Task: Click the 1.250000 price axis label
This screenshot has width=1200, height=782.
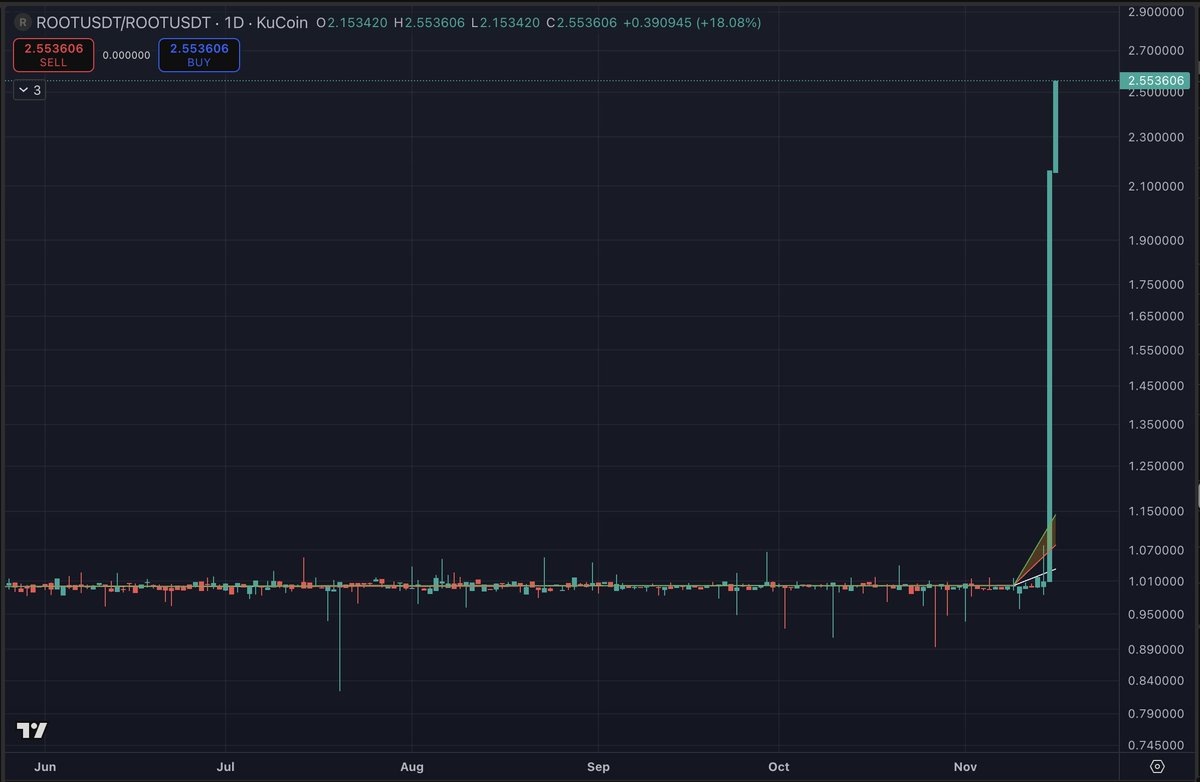Action: tap(1156, 467)
